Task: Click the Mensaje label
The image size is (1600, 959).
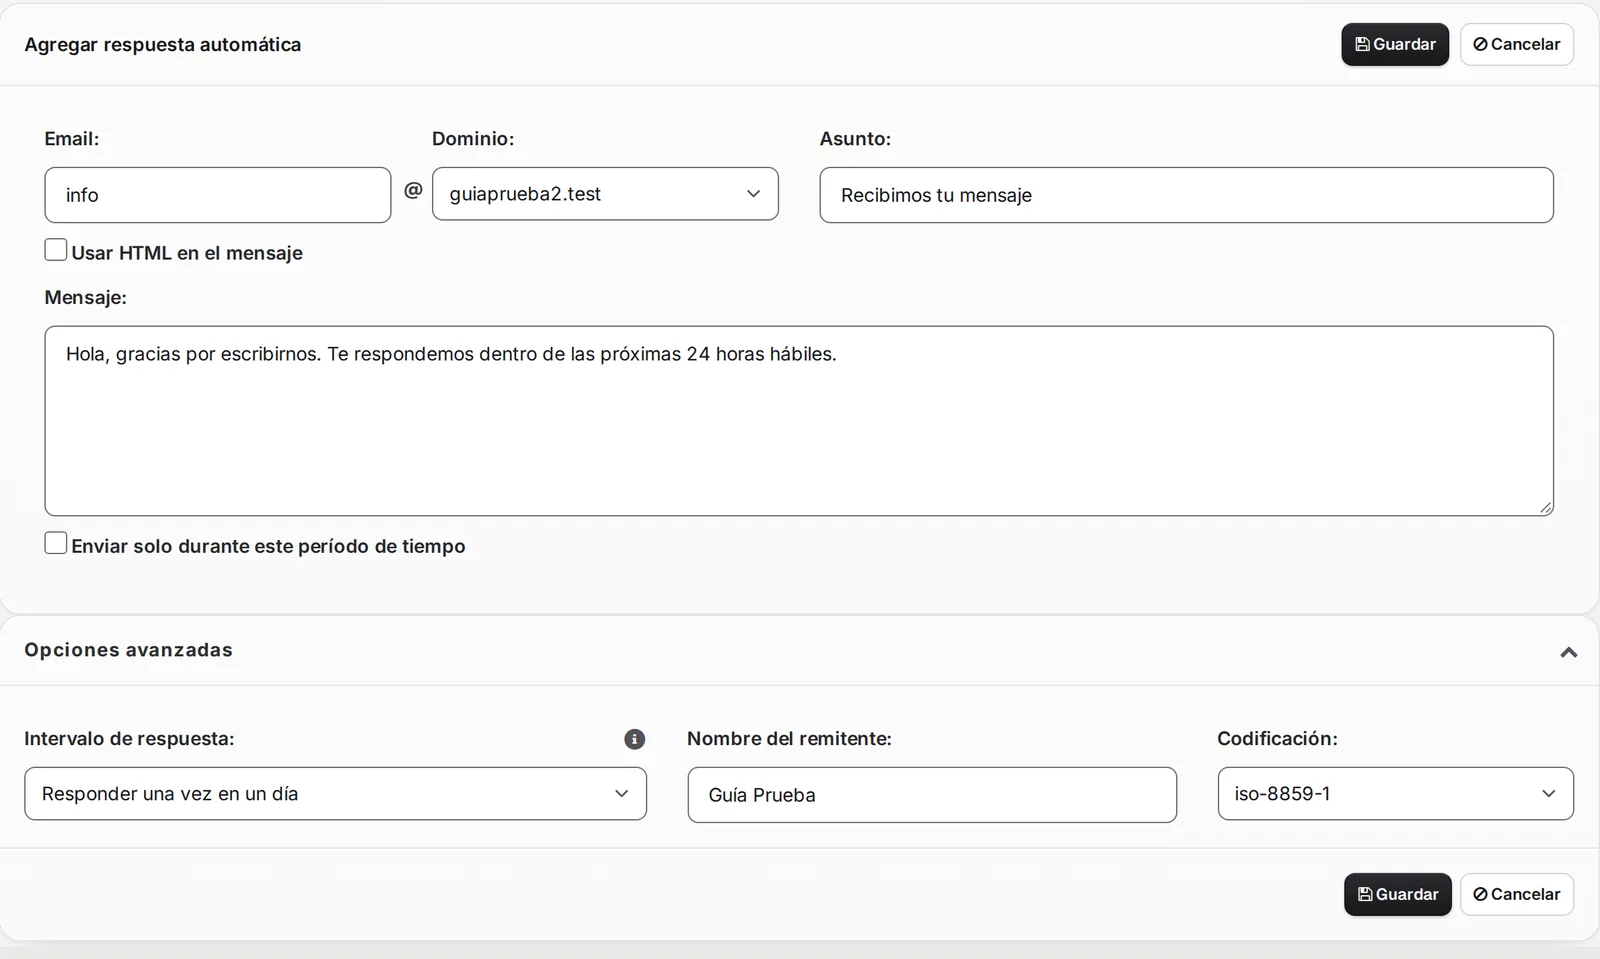Action: (86, 297)
